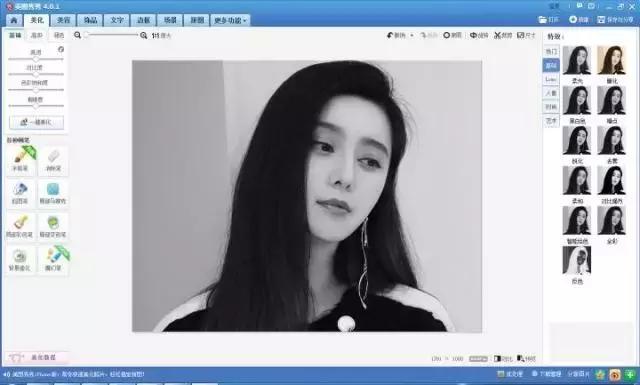Click the undo (撤销) toolbar button

click(x=396, y=36)
